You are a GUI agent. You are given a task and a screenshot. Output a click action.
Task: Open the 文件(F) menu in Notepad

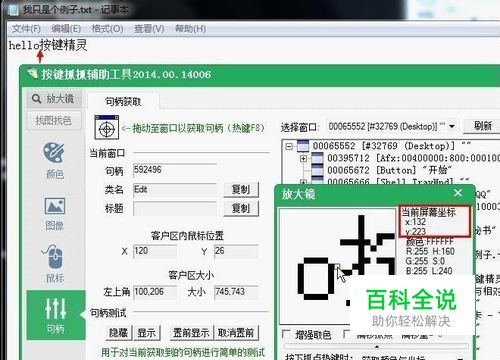26,29
